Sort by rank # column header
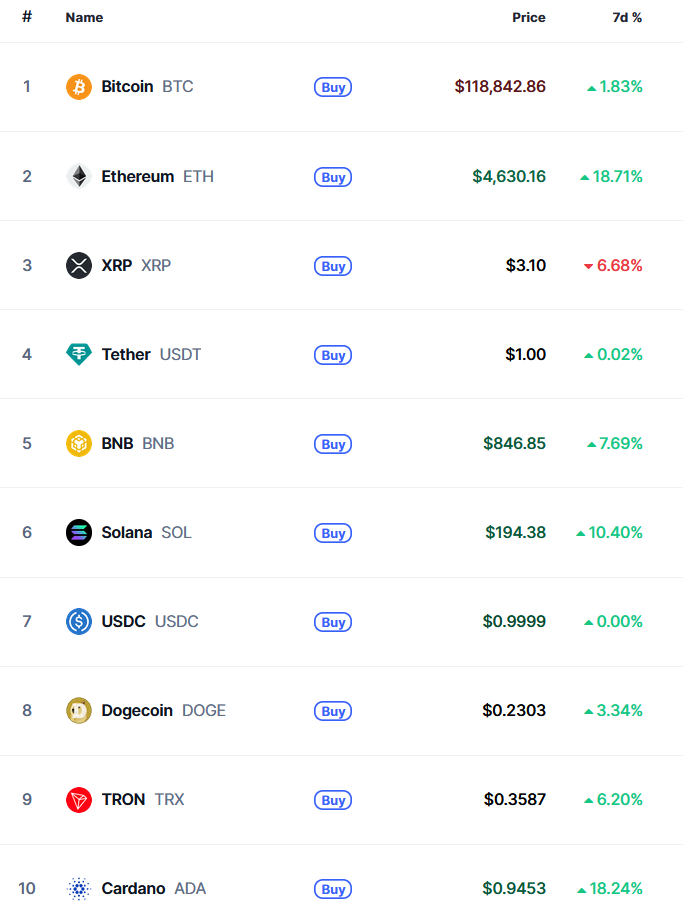683x922 pixels. 27,18
